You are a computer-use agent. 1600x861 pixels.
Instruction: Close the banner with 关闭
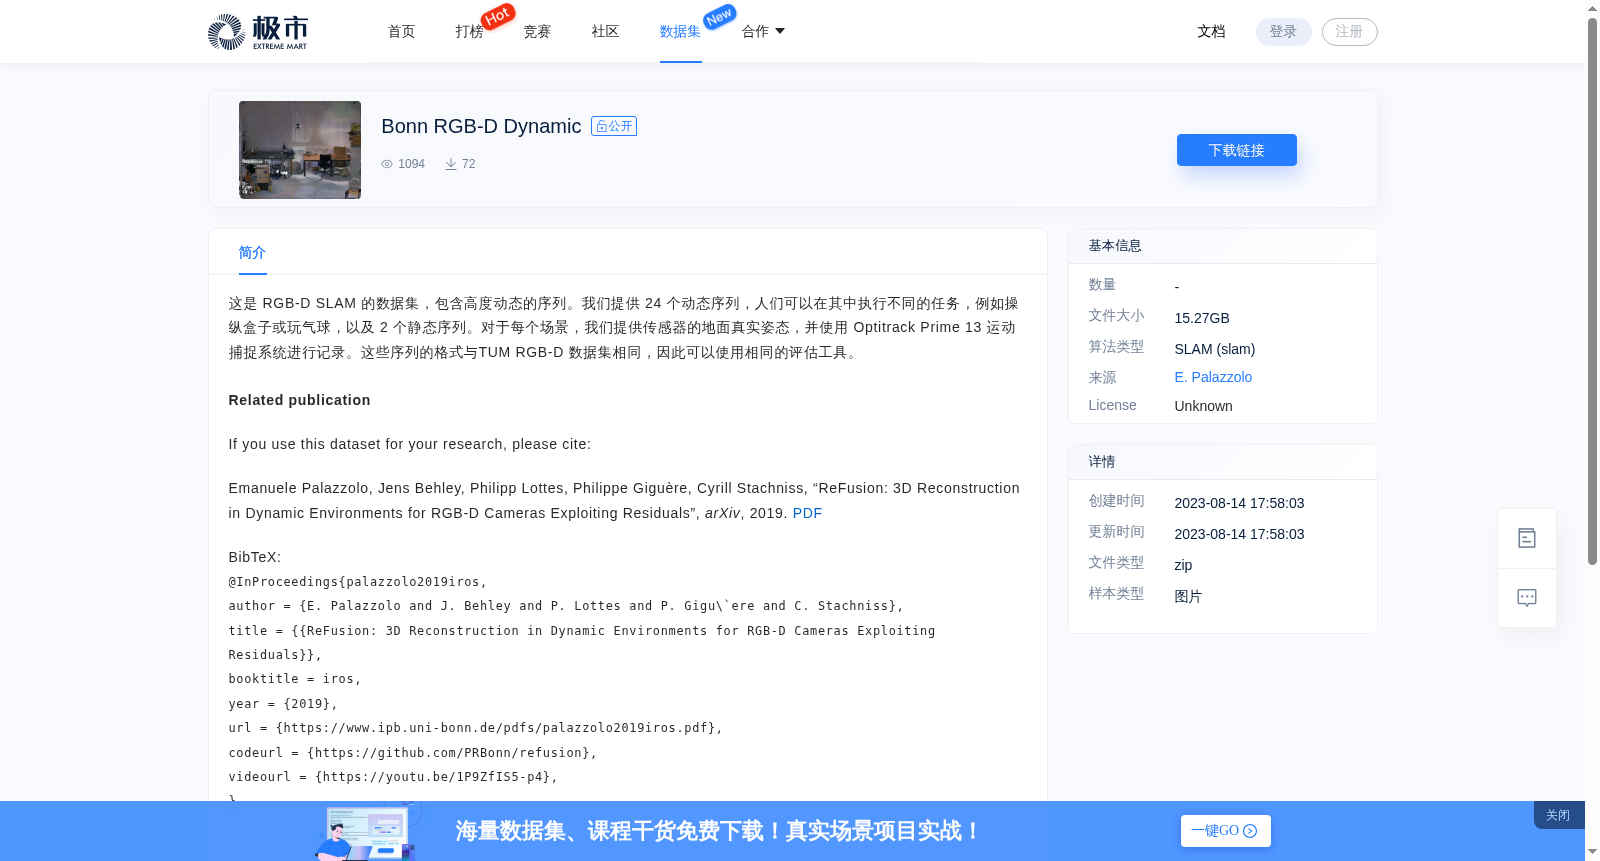pyautogui.click(x=1558, y=815)
